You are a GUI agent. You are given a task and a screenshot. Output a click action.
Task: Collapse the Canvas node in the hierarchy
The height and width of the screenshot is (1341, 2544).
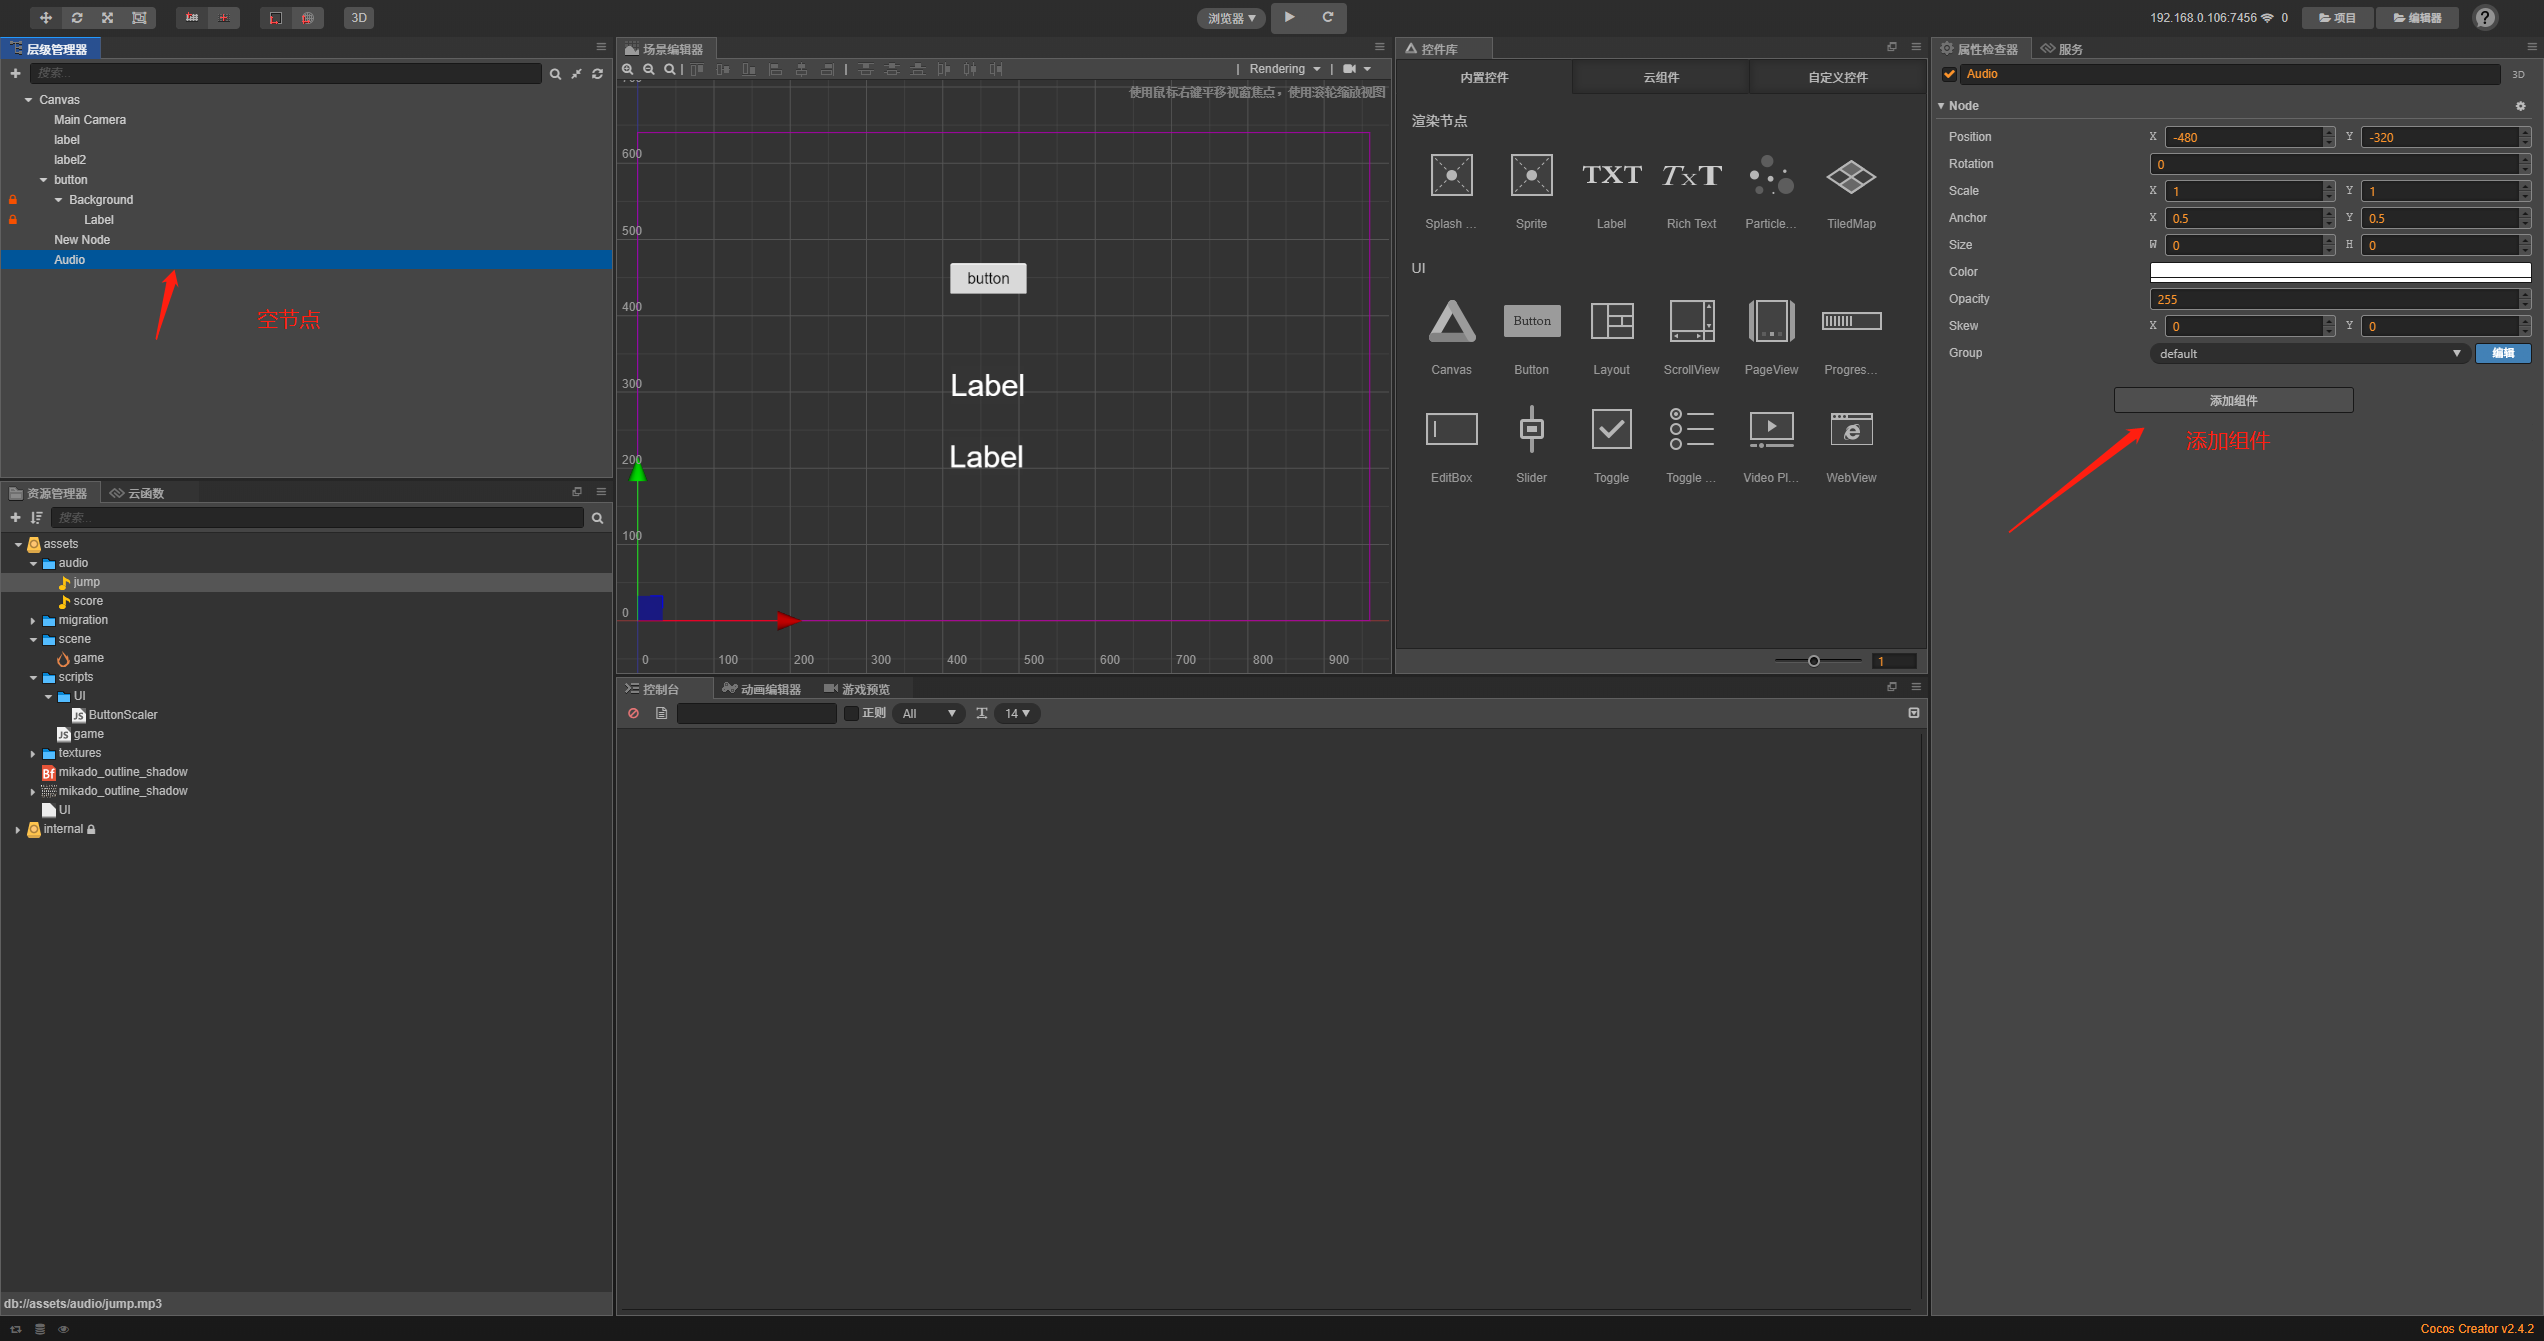(27, 99)
